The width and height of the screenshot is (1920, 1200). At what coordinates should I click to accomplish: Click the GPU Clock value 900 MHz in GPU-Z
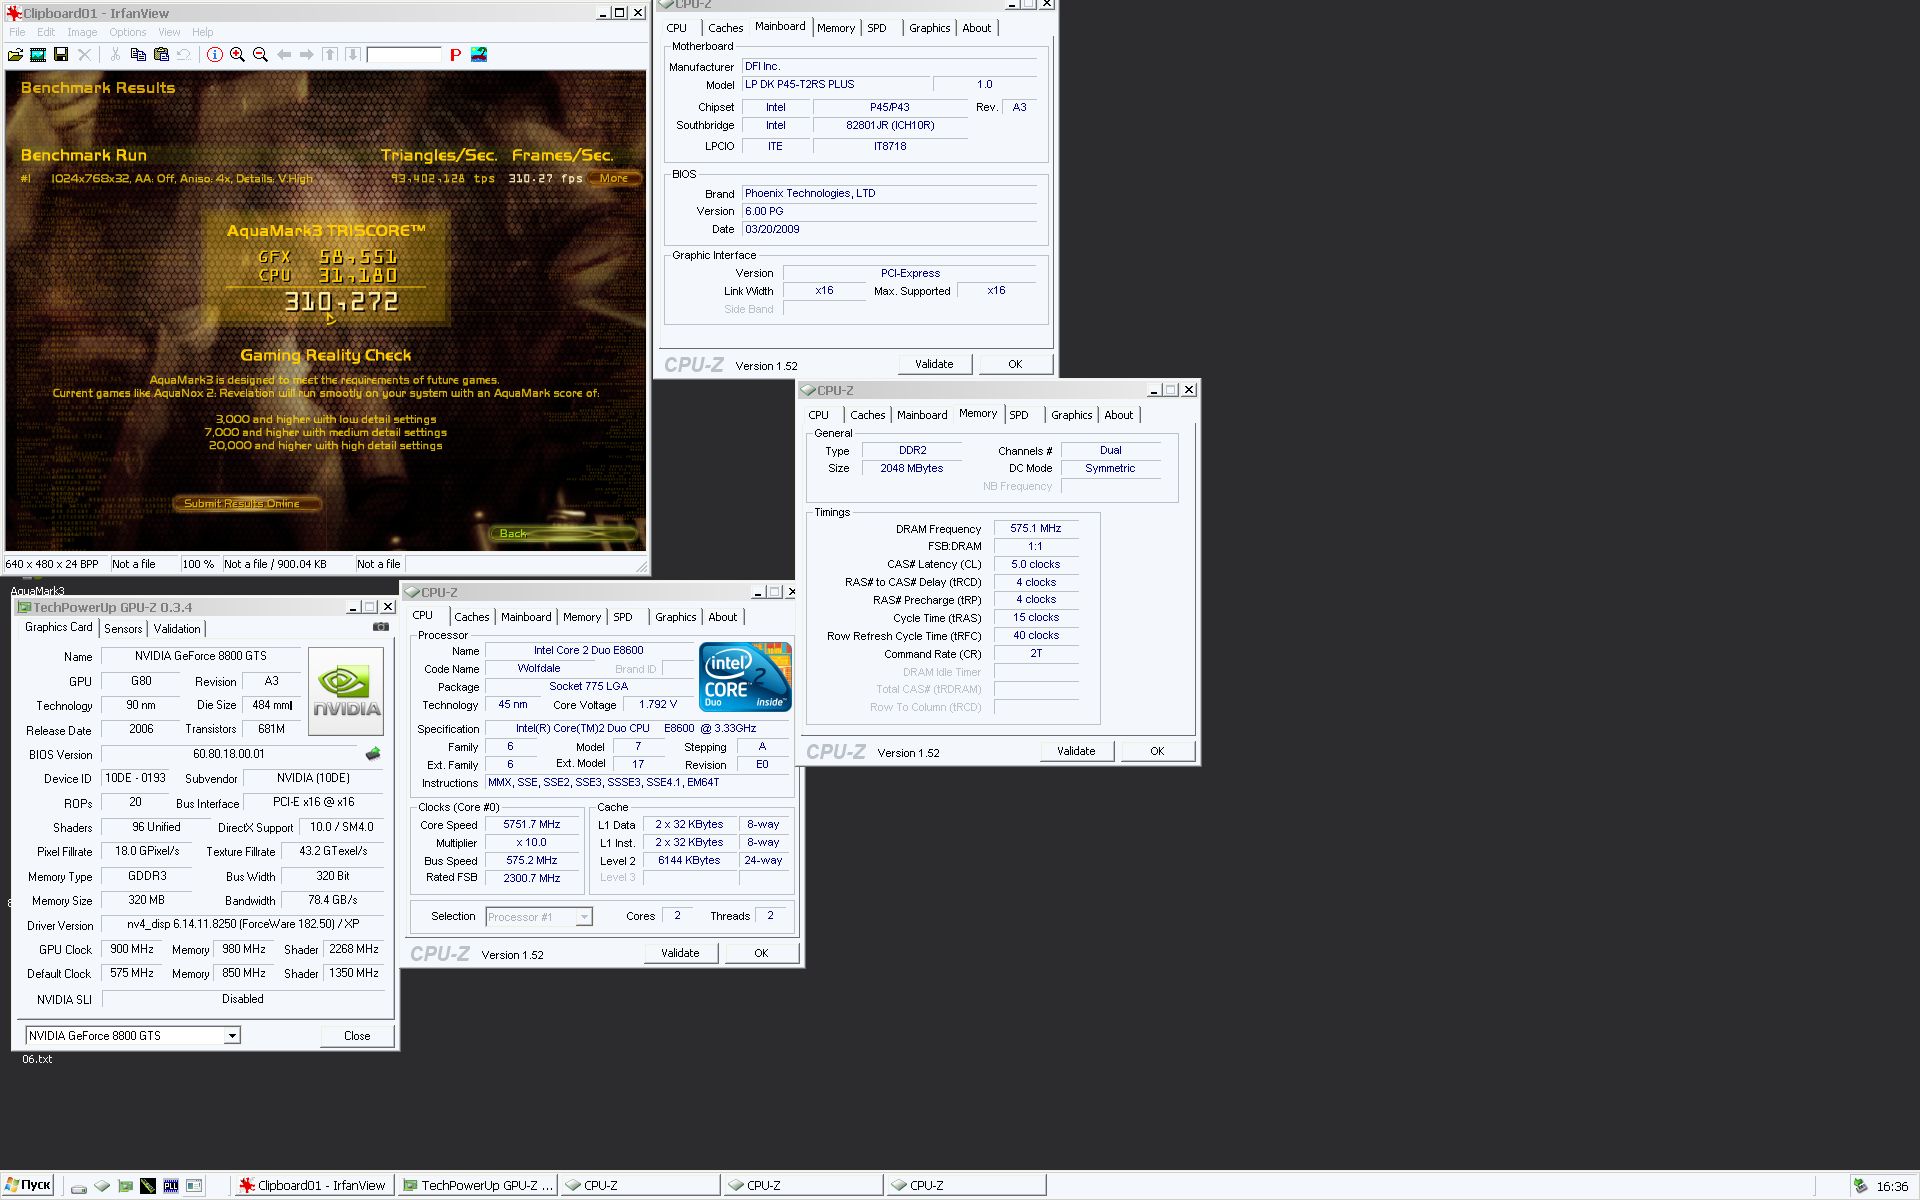coord(132,949)
